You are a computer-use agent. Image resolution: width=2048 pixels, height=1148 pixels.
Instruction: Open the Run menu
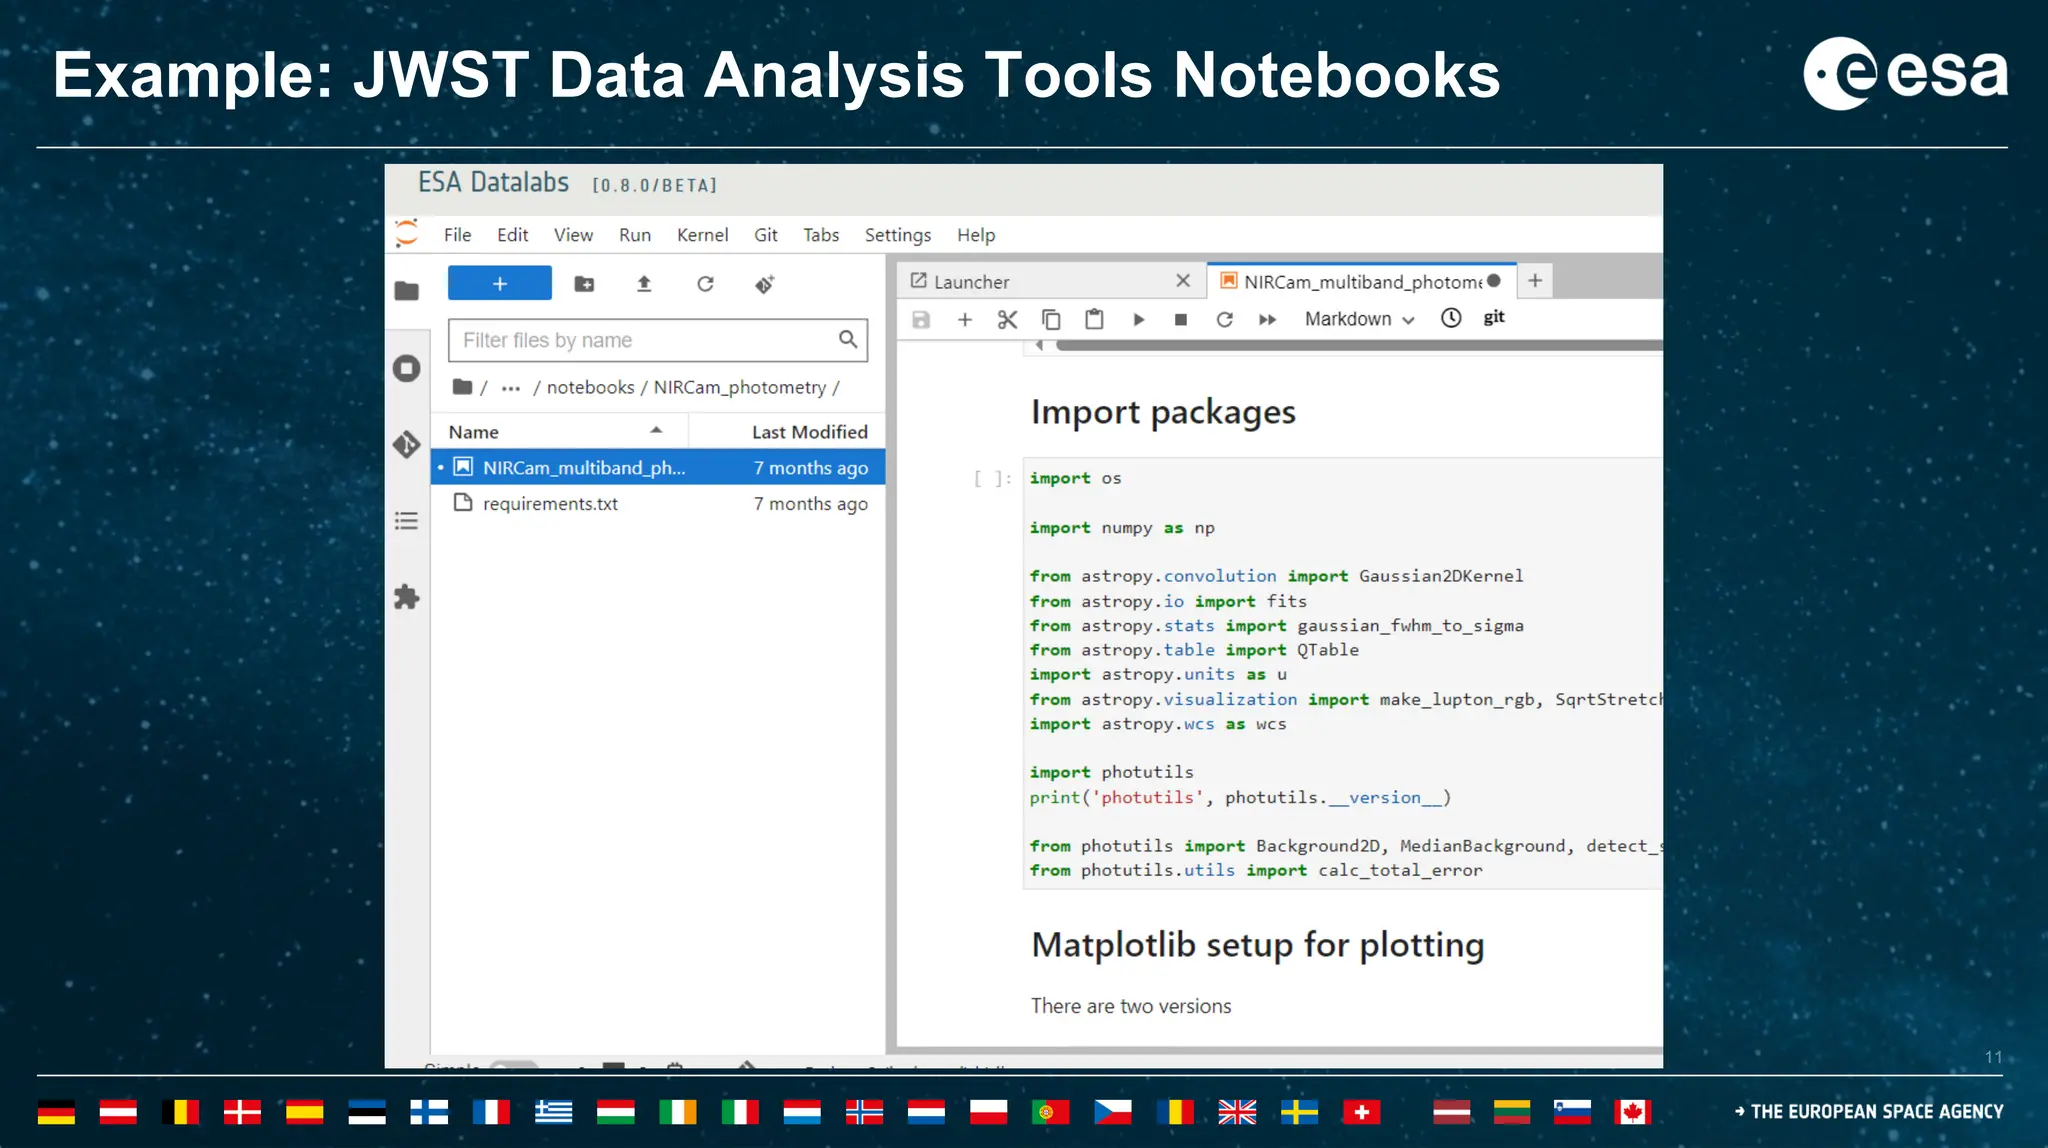tap(635, 235)
